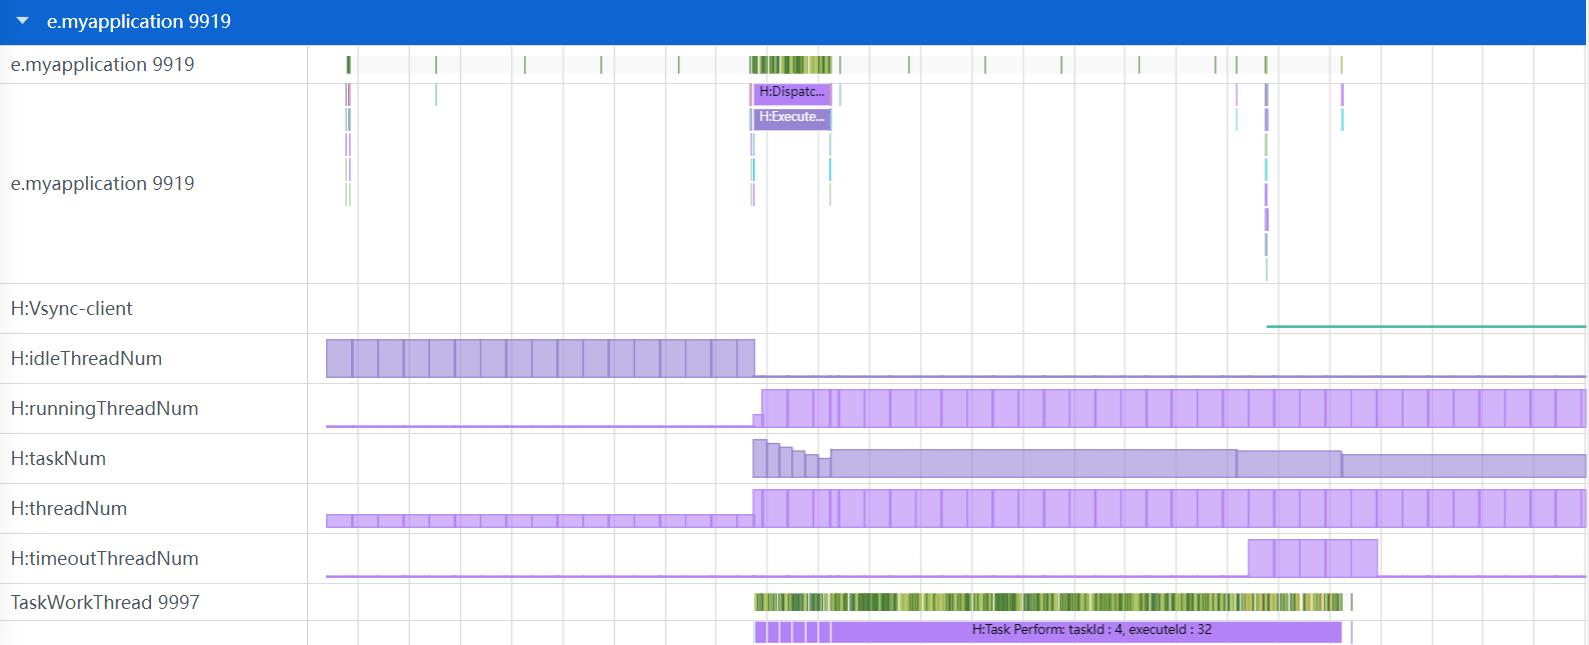Click the raised block in H:timeoutThreadNum track
Image resolution: width=1589 pixels, height=645 pixels.
click(x=1312, y=558)
